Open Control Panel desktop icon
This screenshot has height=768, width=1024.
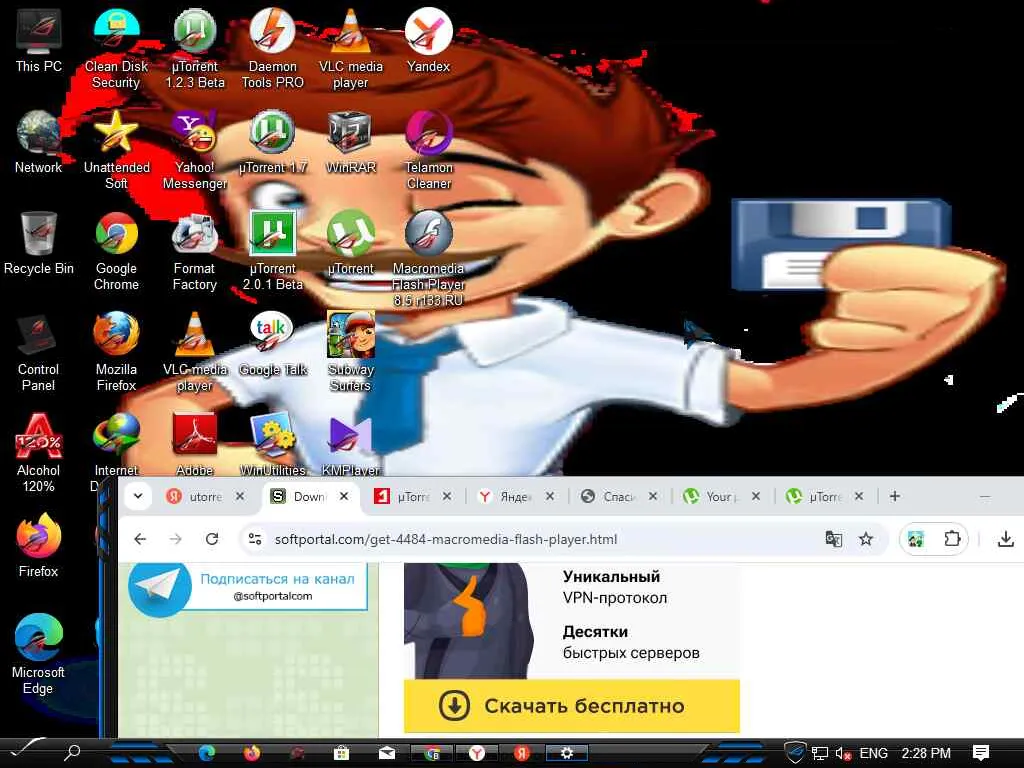(39, 353)
